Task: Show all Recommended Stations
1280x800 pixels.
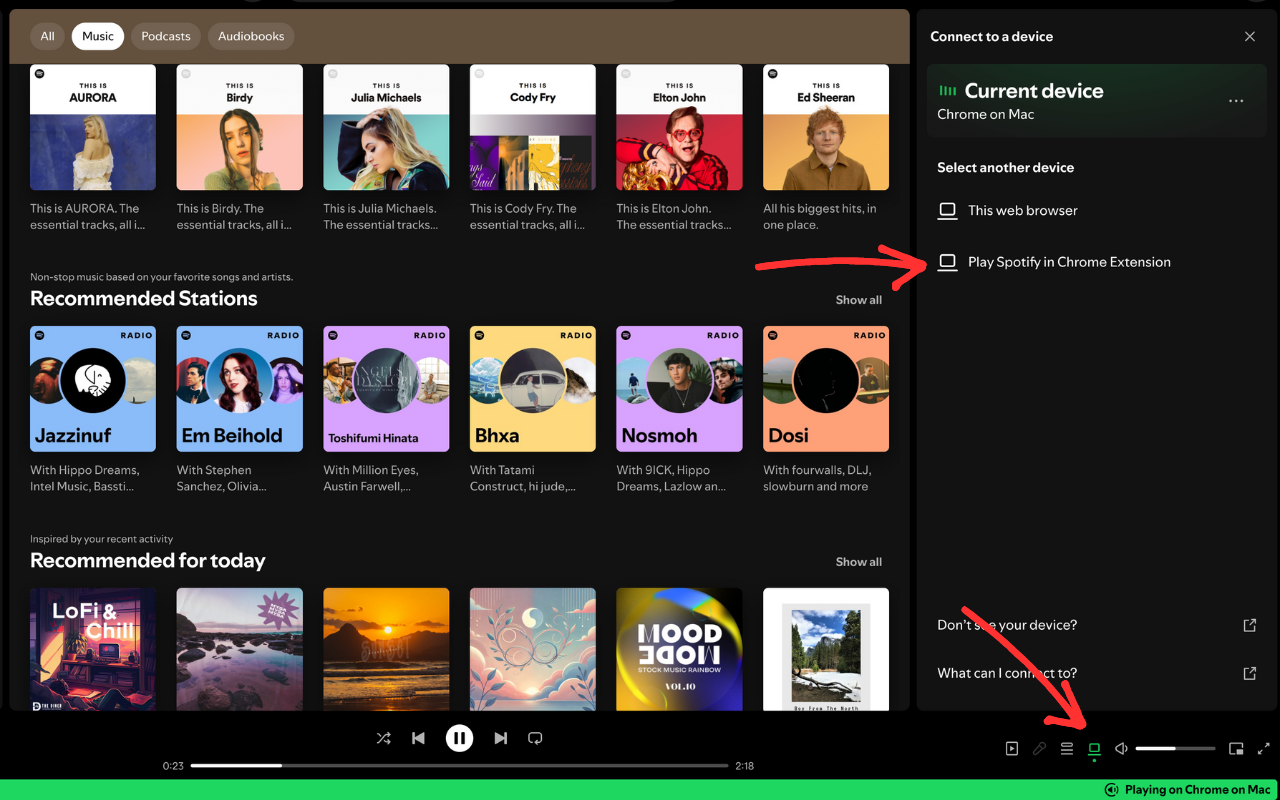Action: coord(859,300)
